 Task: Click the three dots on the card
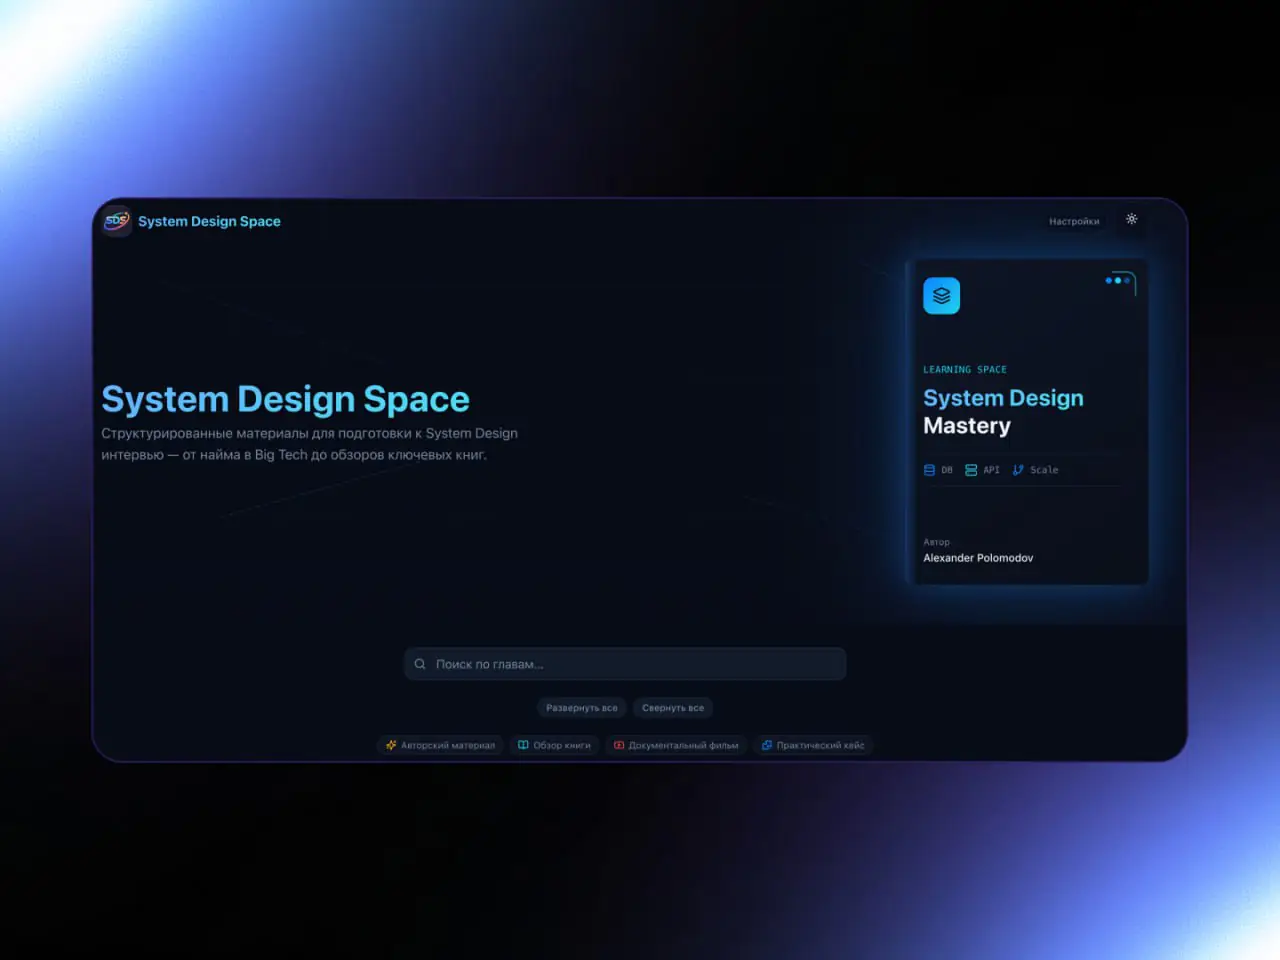pyautogui.click(x=1117, y=281)
